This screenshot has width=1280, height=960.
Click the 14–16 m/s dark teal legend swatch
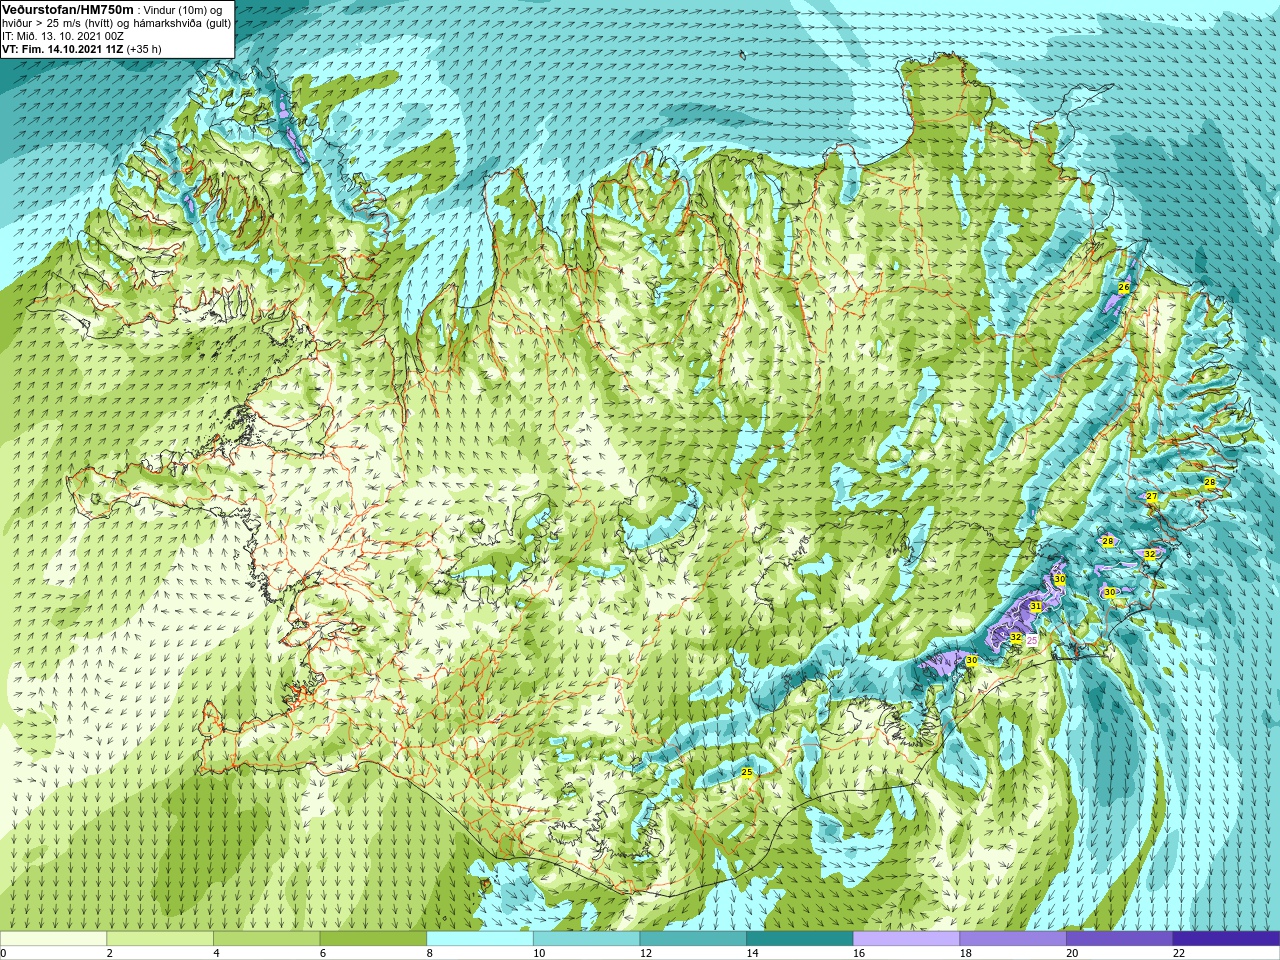(x=800, y=939)
